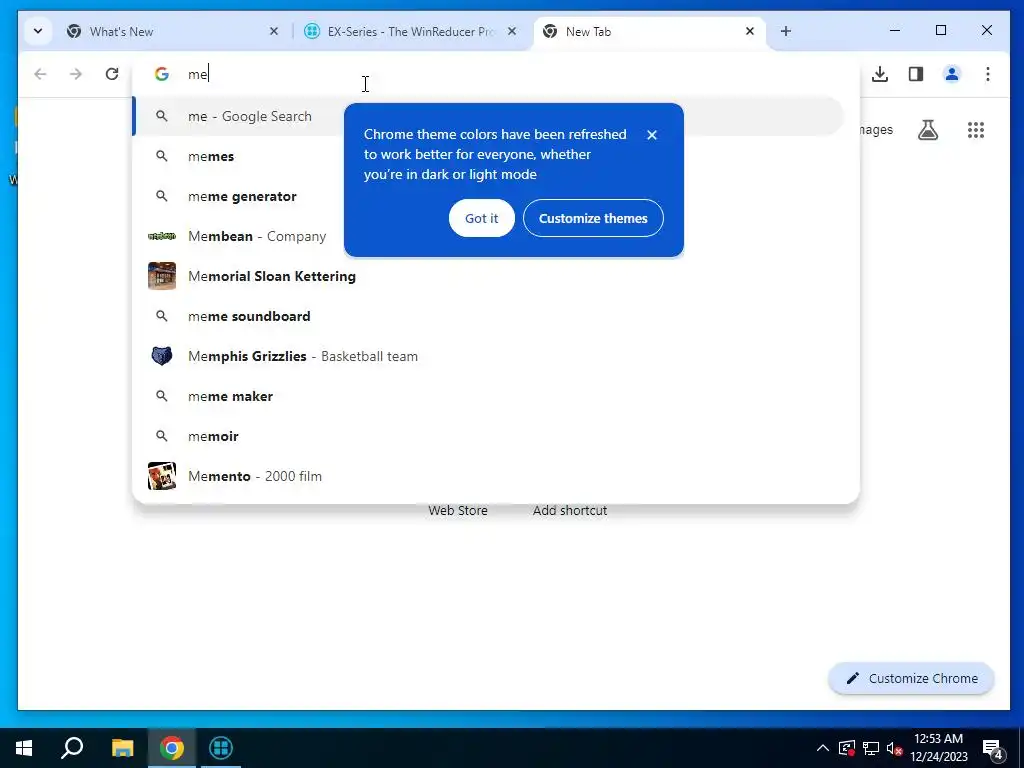This screenshot has width=1024, height=768.
Task: Open the notification center icon
Action: click(993, 749)
